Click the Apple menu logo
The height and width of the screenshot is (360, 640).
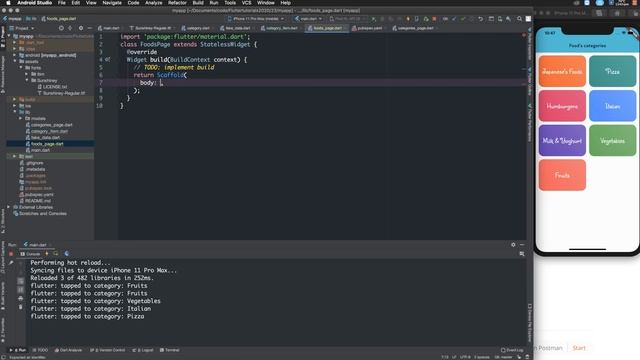[8, 3]
